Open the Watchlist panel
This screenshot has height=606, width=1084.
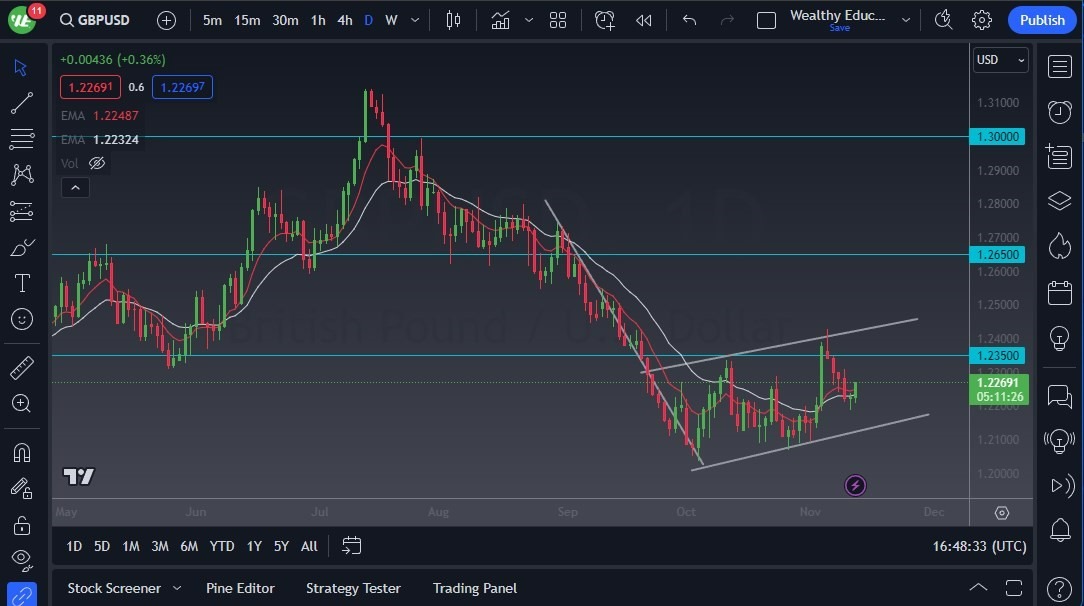tap(1059, 67)
